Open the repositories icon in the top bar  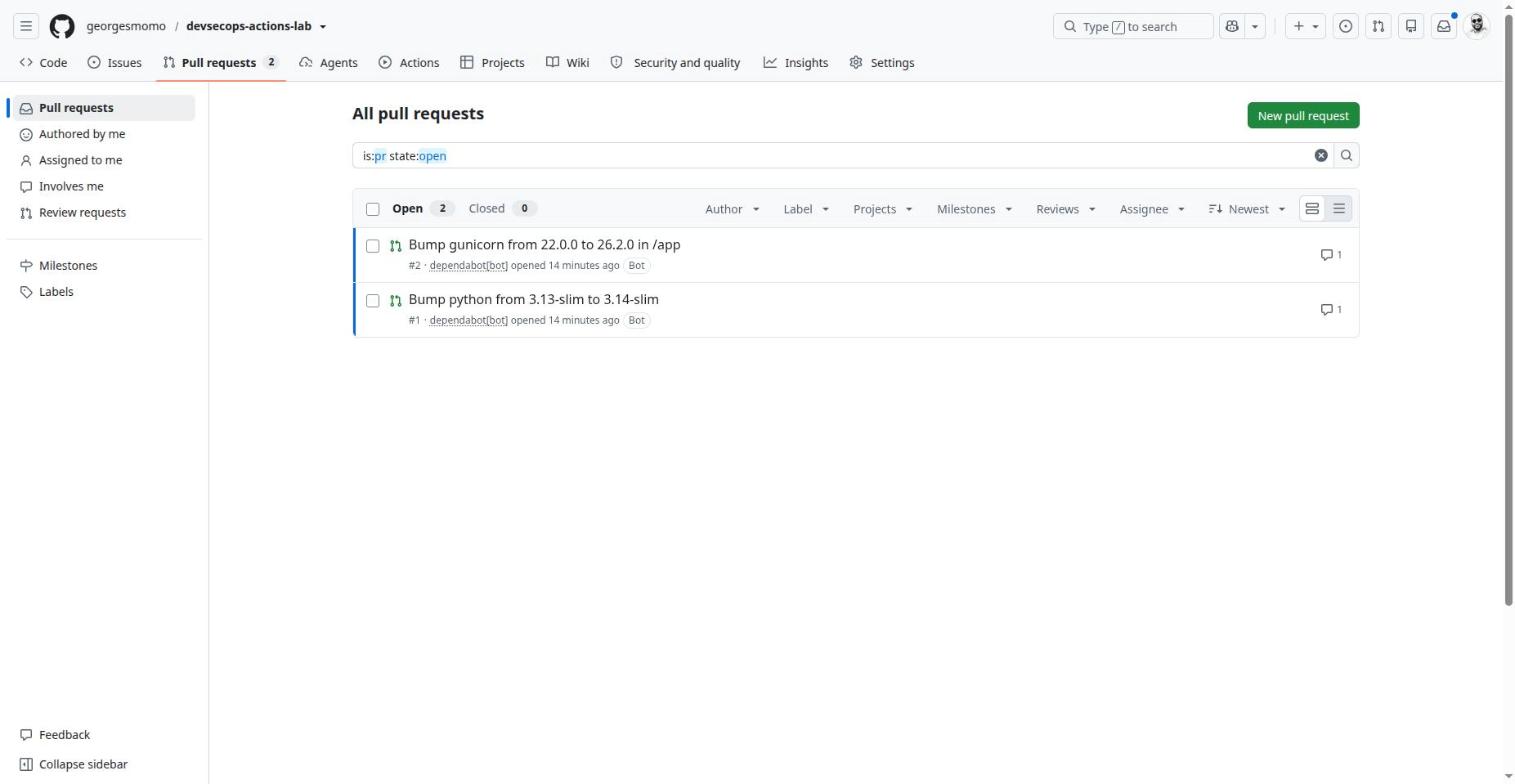point(1411,26)
